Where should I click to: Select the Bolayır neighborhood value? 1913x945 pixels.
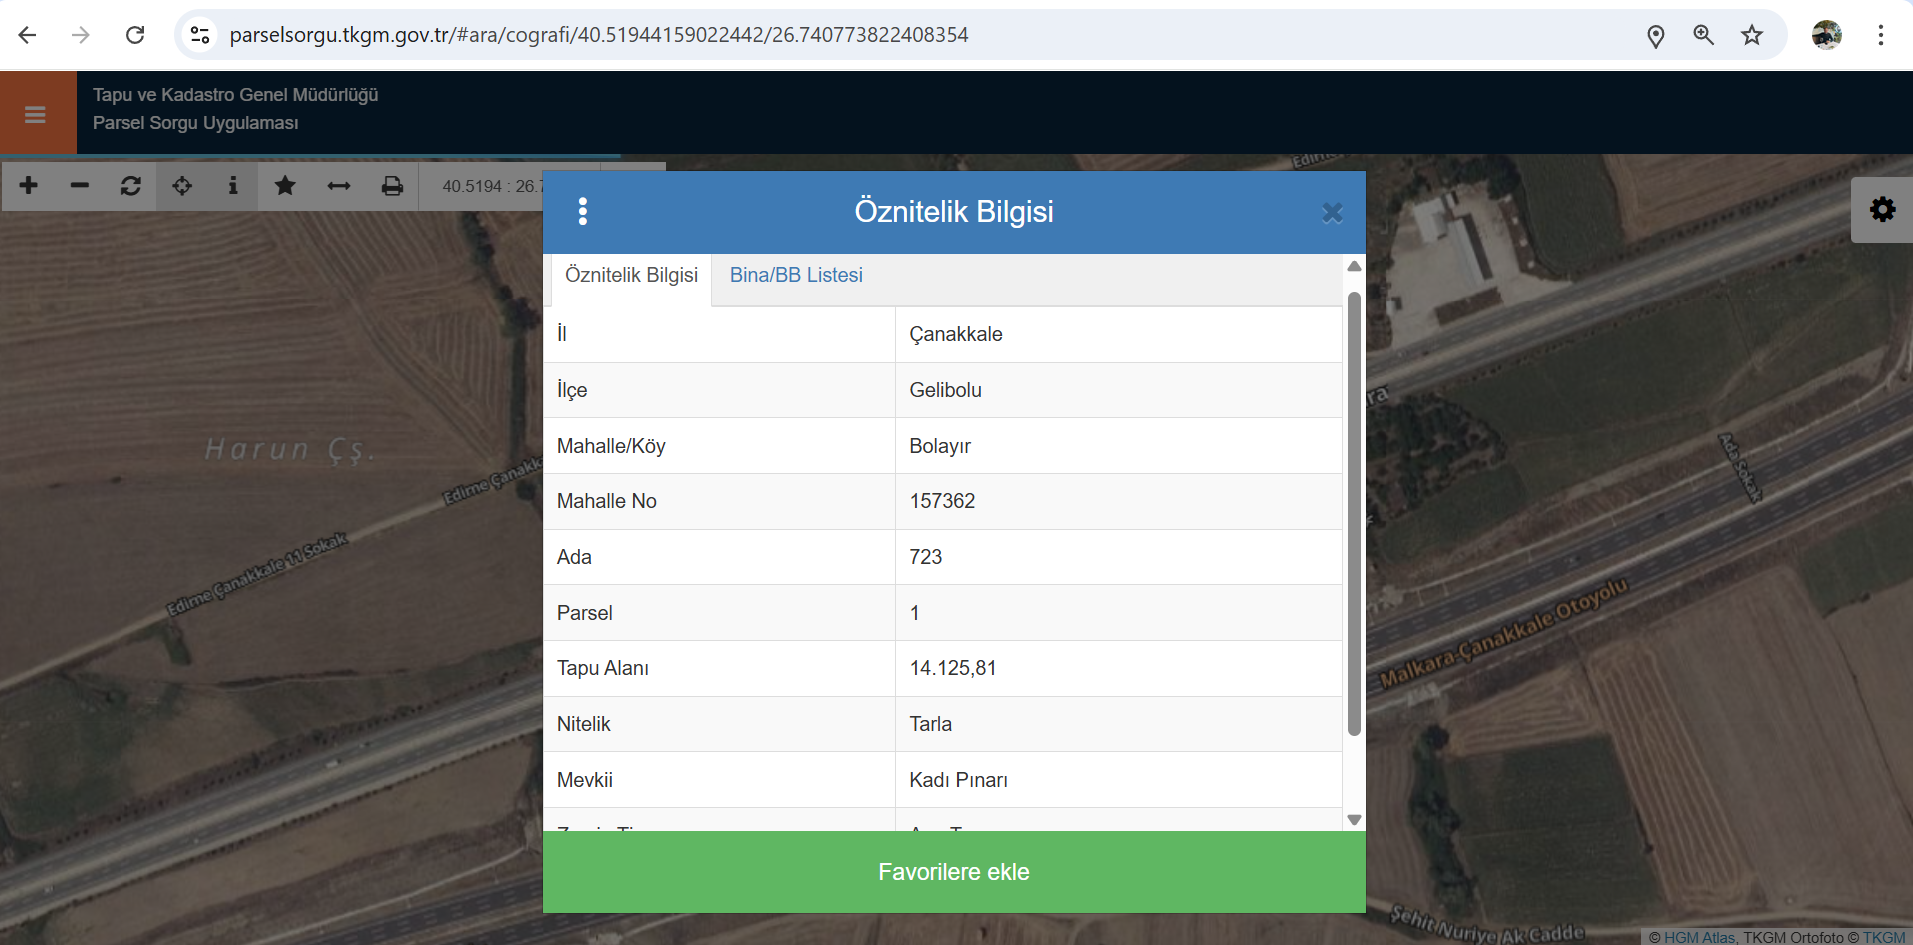point(940,446)
